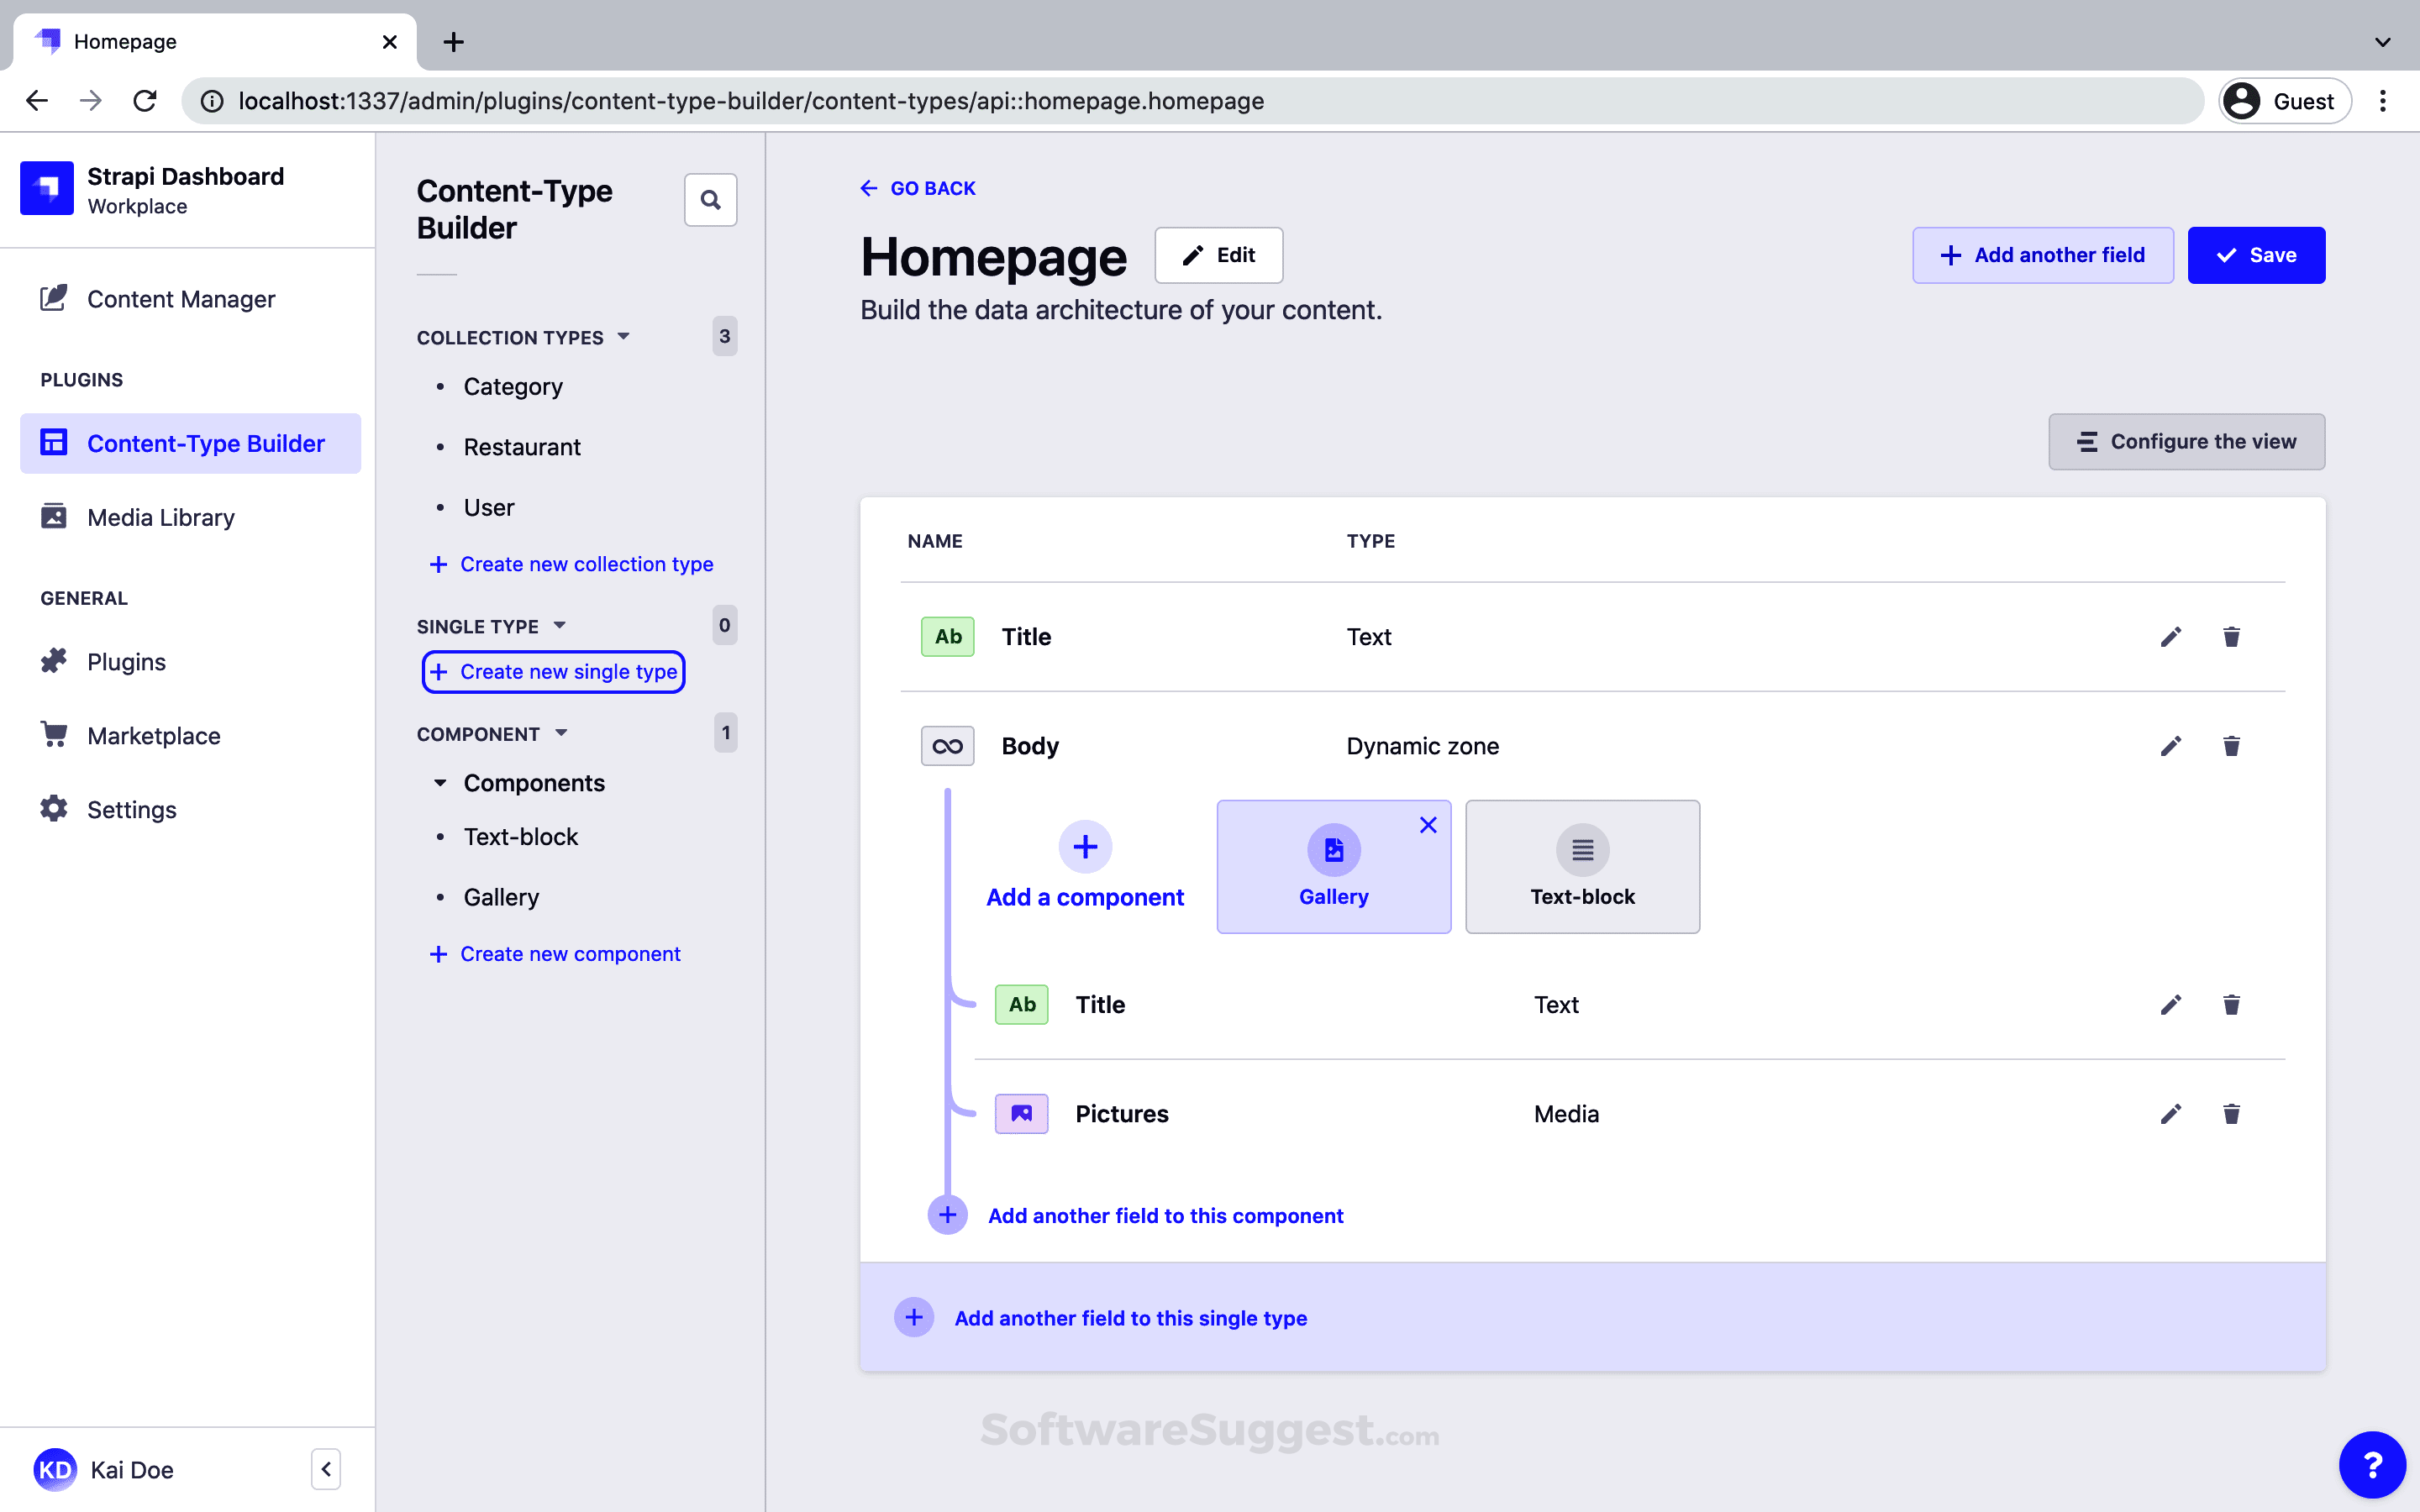Collapse the Single Type section
2420x1512 pixels.
(559, 626)
